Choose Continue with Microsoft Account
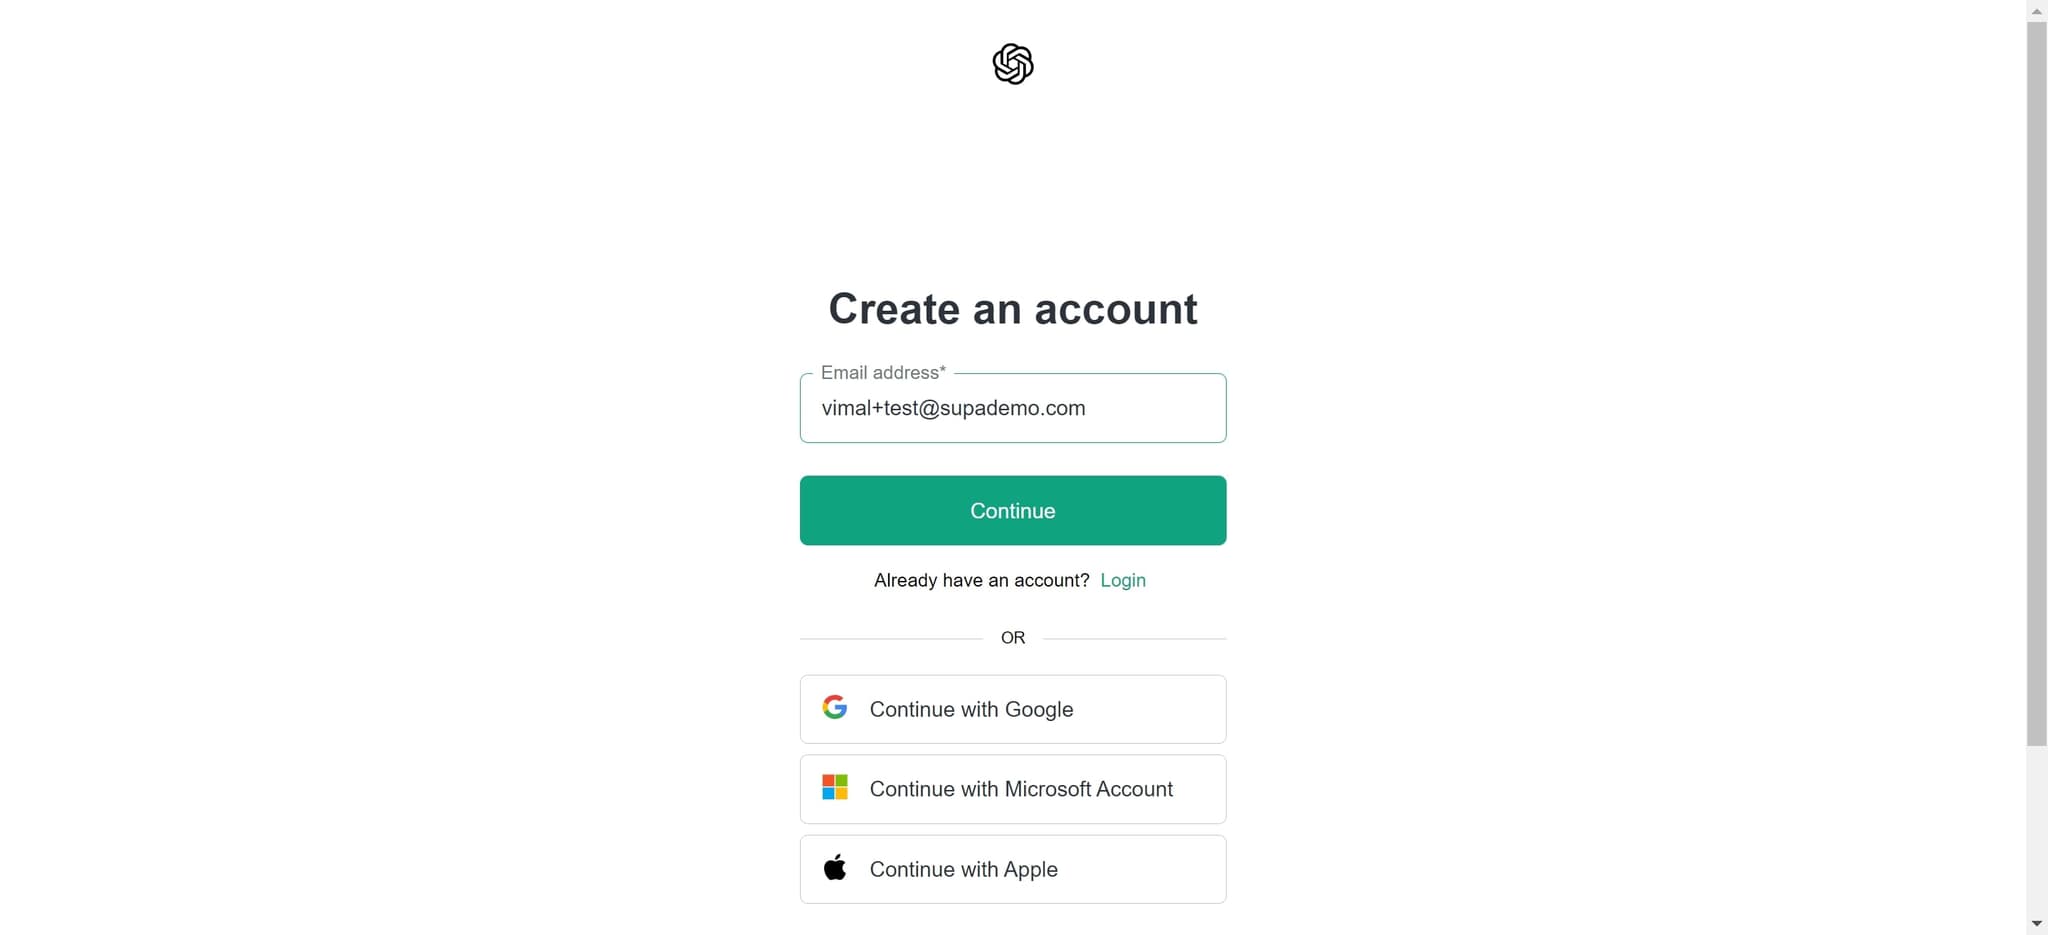The height and width of the screenshot is (935, 2048). (x=1012, y=789)
